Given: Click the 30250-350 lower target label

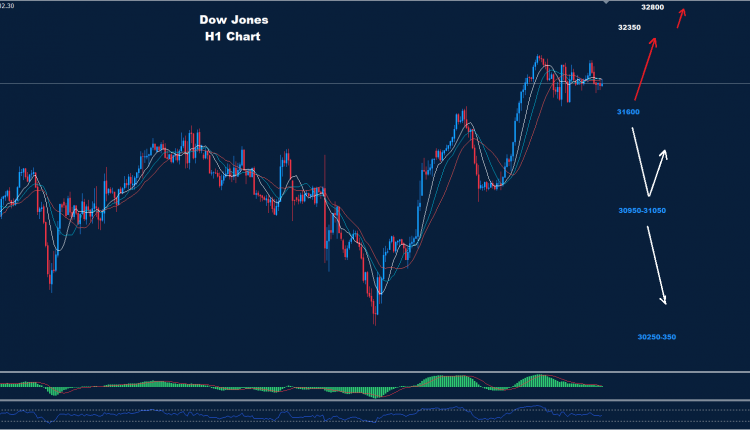Looking at the screenshot, I should point(657,337).
